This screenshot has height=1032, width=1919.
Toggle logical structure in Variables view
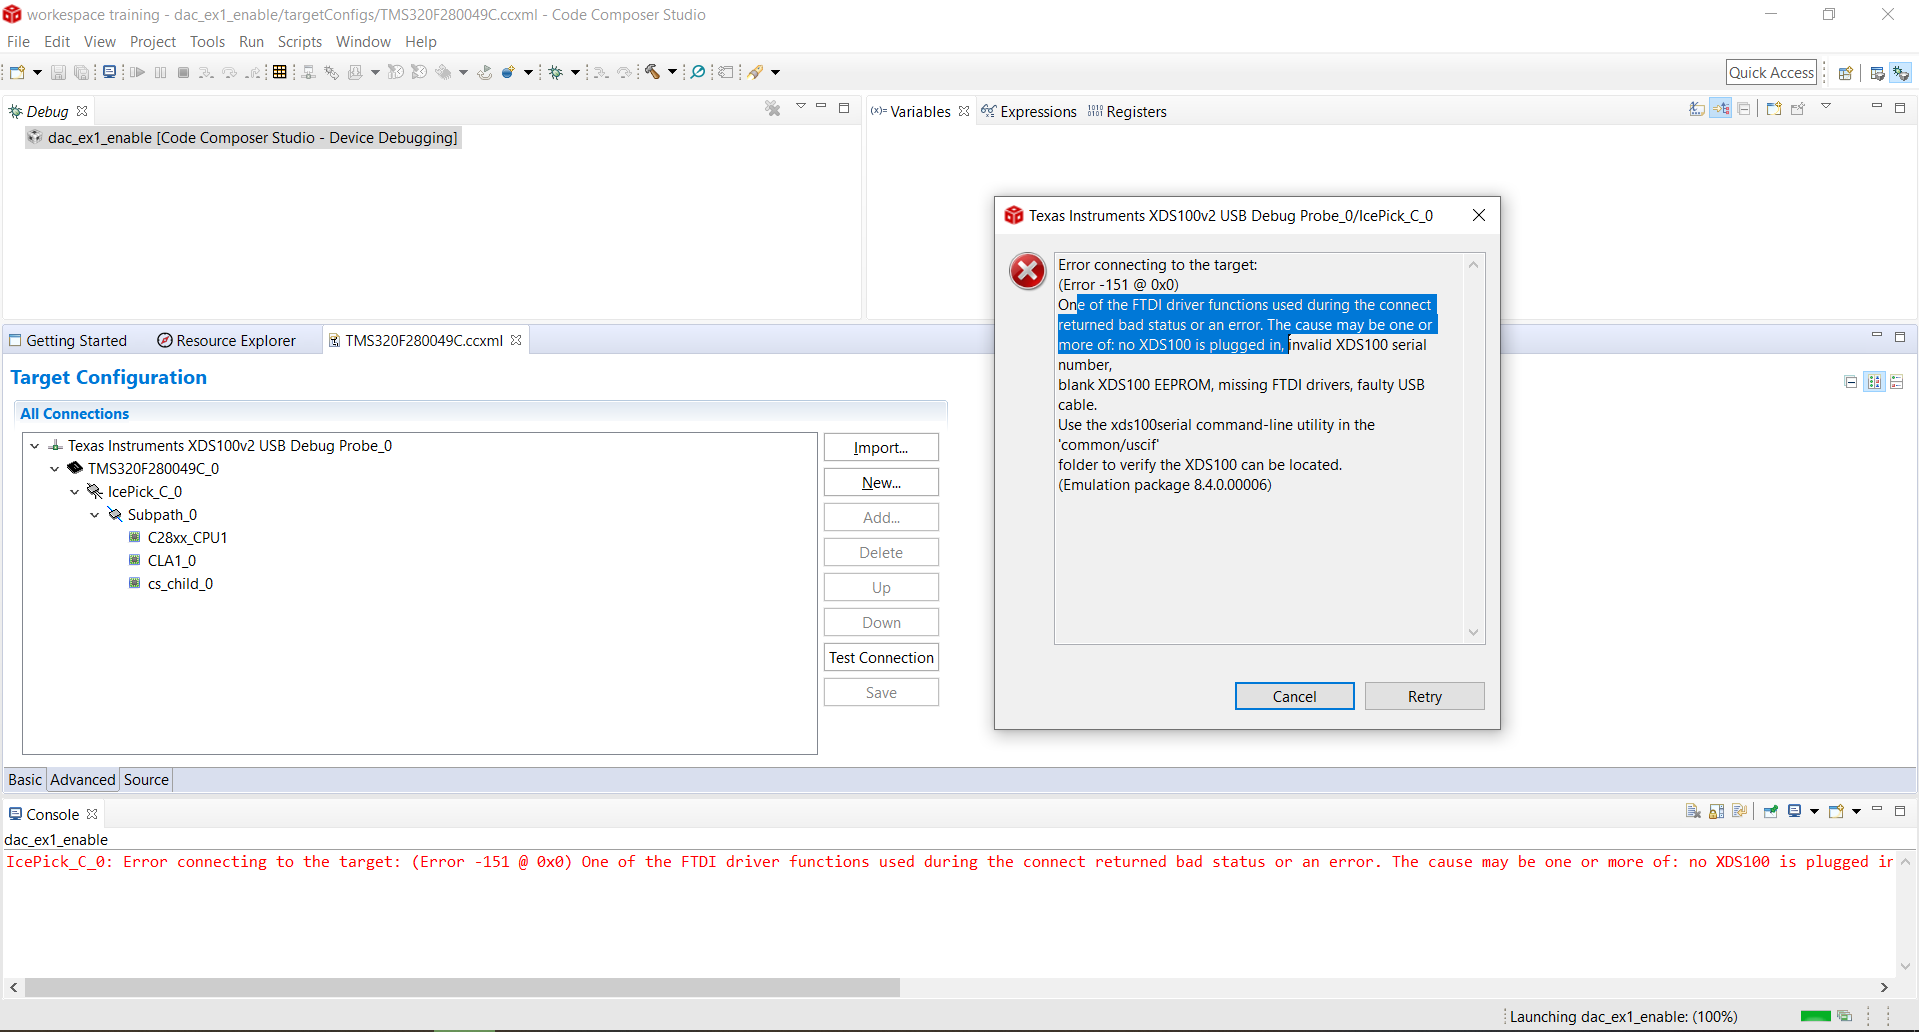click(1720, 108)
